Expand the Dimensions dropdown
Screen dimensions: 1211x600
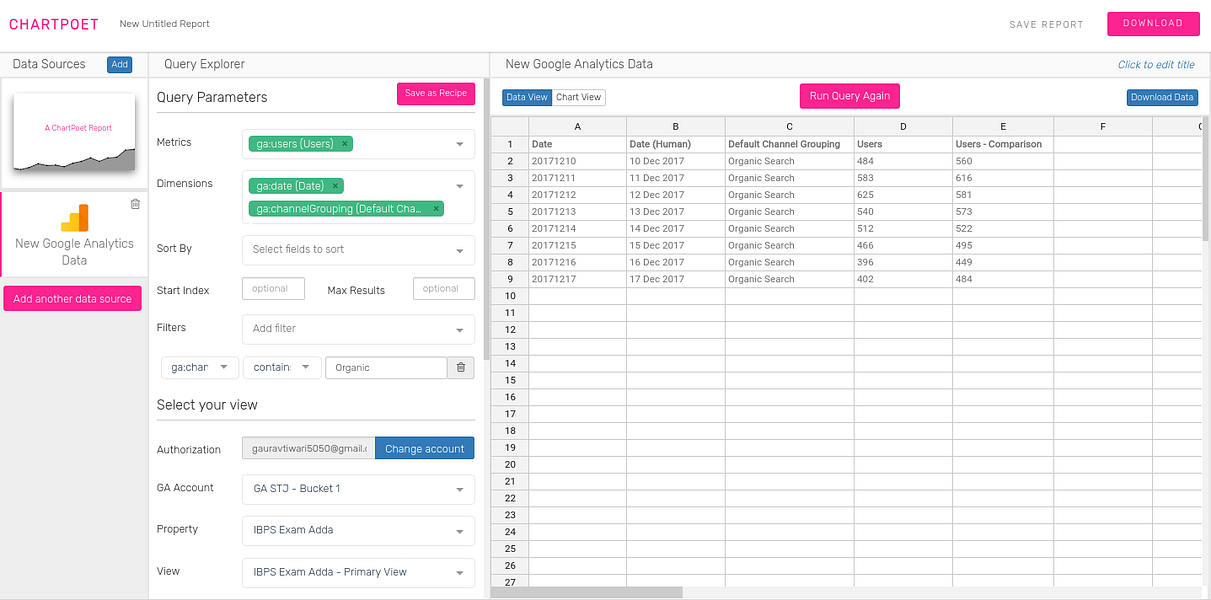click(x=460, y=186)
